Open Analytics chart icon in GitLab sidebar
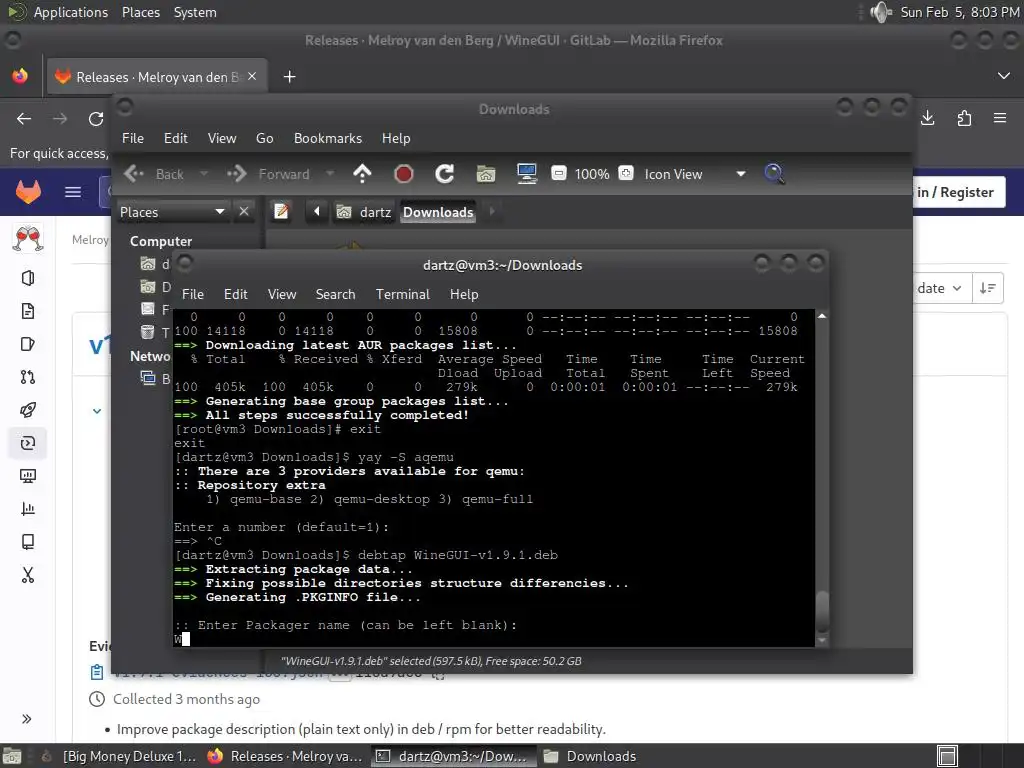Image resolution: width=1024 pixels, height=768 pixels. (27, 508)
